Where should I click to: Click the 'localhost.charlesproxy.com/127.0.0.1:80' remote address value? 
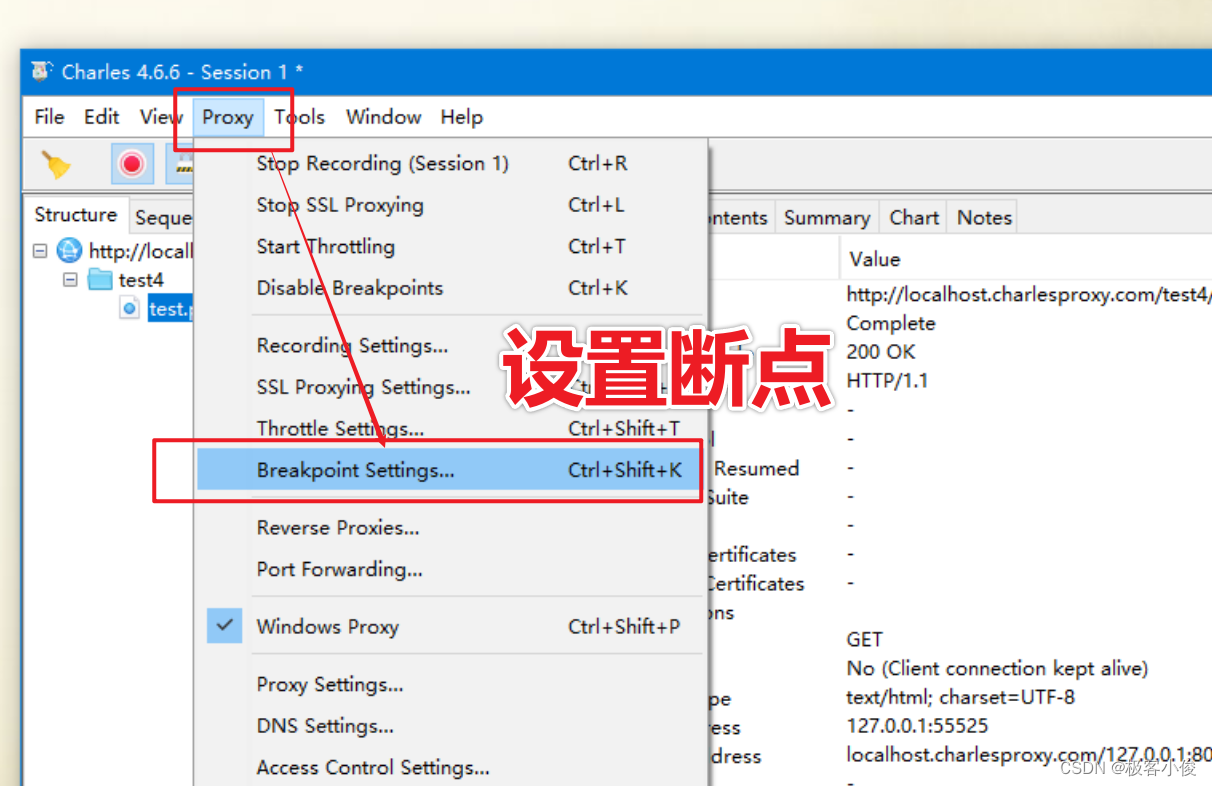pos(1029,754)
